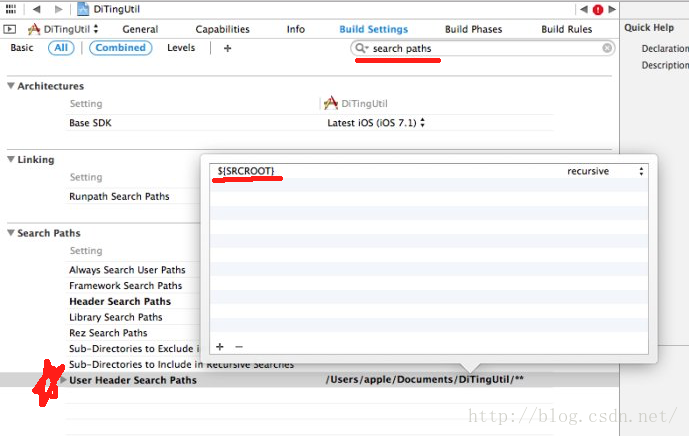Focus the search paths filter field
The height and width of the screenshot is (436, 689).
tap(482, 48)
